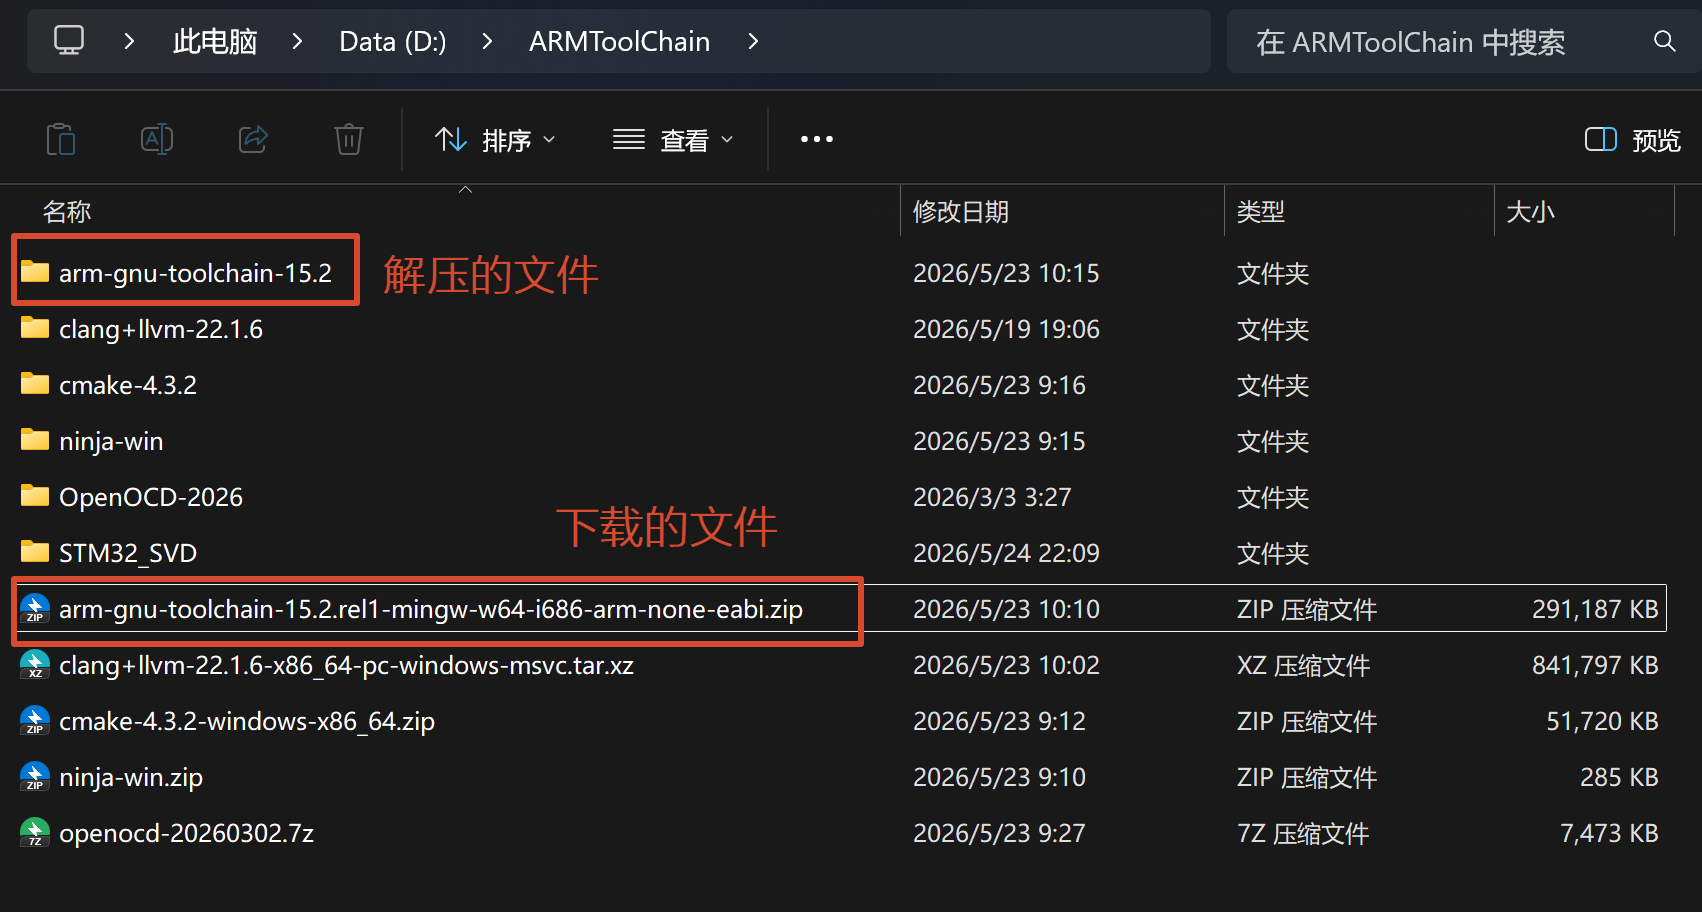Click the XZ 压缩文件 type cell
This screenshot has width=1702, height=912.
point(1303,665)
